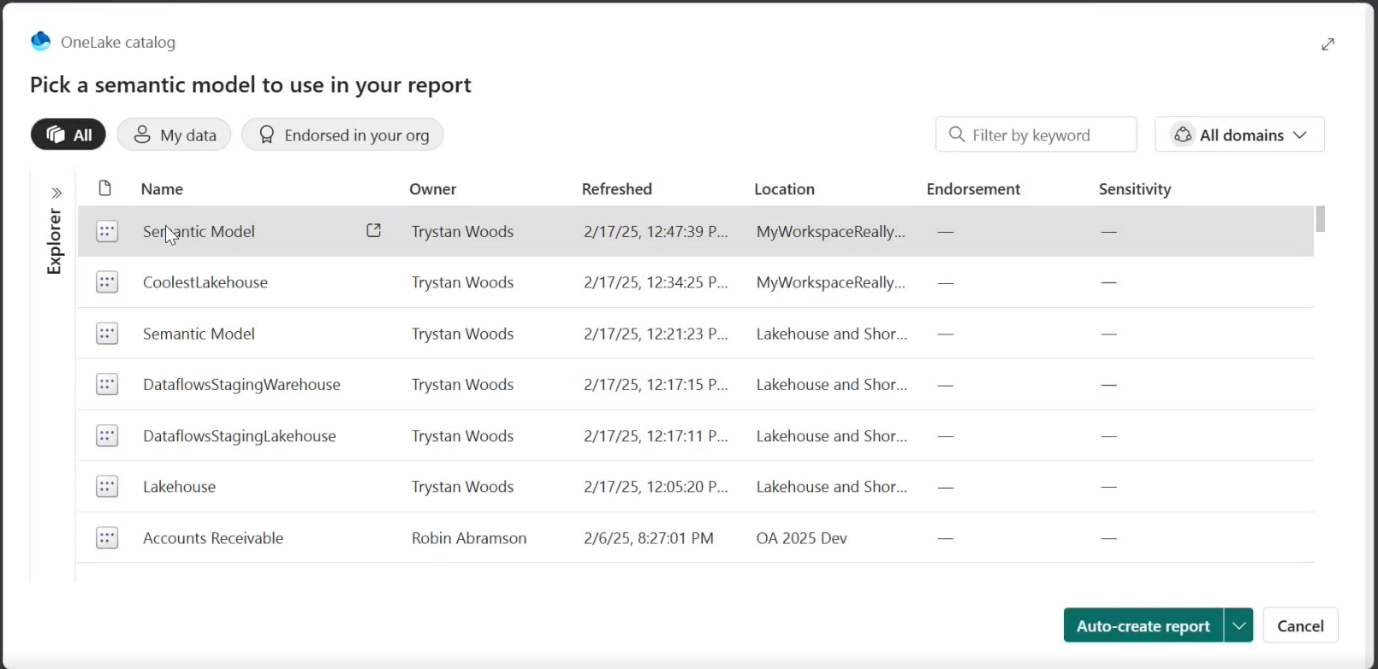
Task: Click the Auto-create report button
Action: (1142, 625)
